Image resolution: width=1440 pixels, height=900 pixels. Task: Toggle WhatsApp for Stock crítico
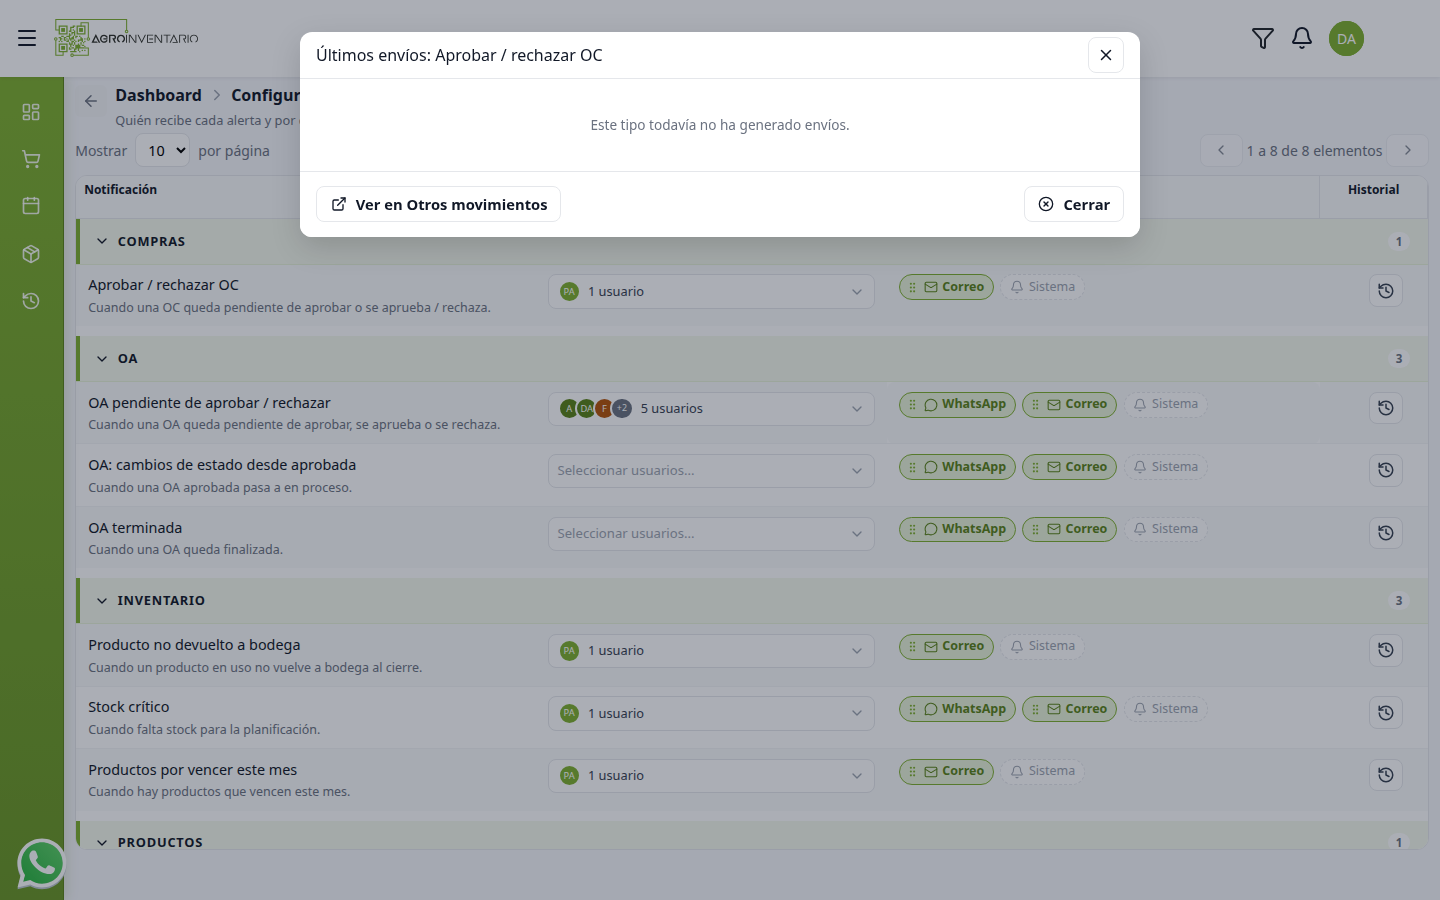[957, 709]
